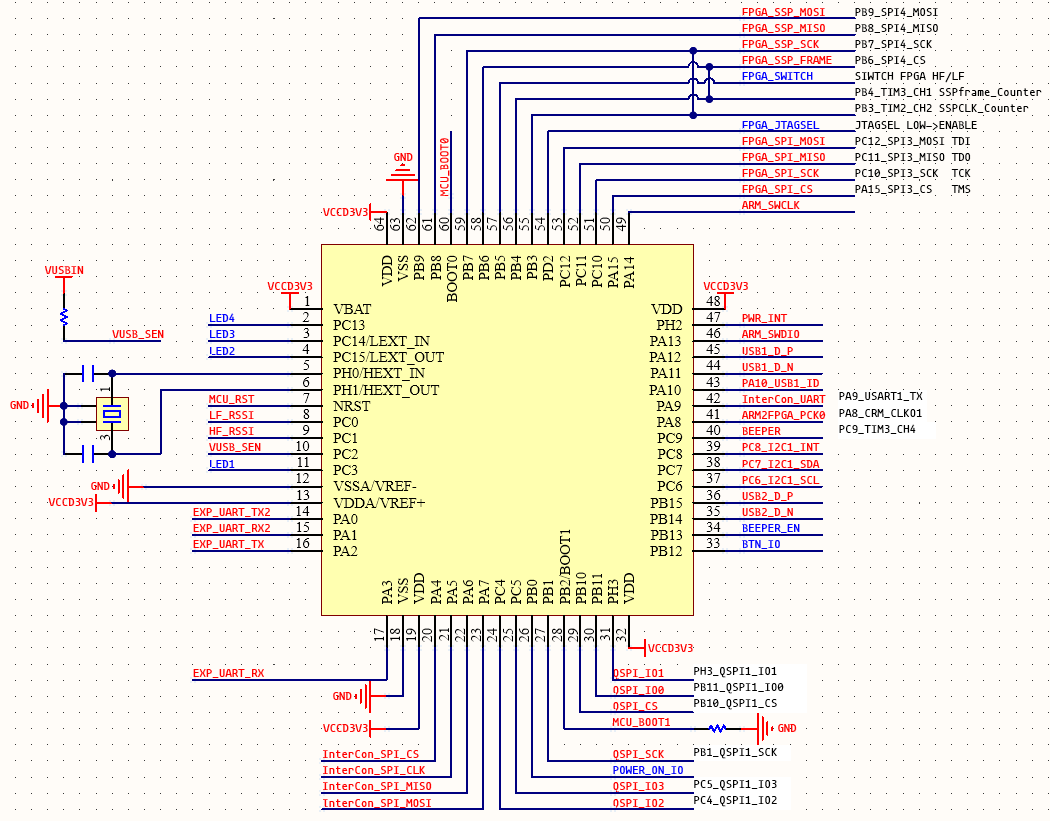Select the LED2 net label

click(222, 351)
